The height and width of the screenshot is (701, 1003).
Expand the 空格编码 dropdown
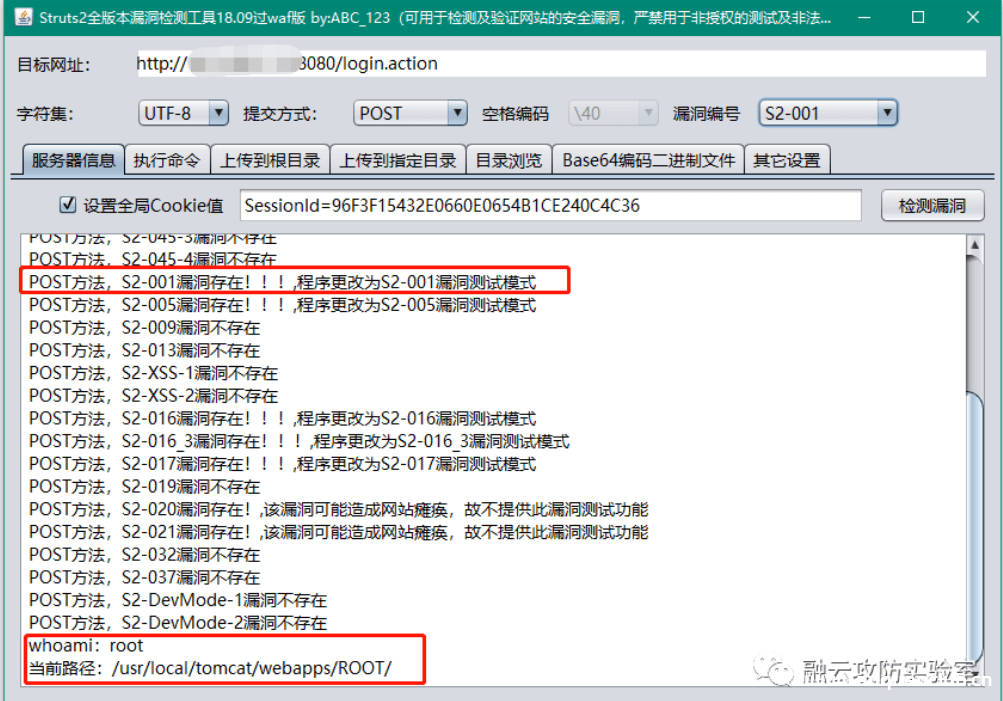pos(649,113)
